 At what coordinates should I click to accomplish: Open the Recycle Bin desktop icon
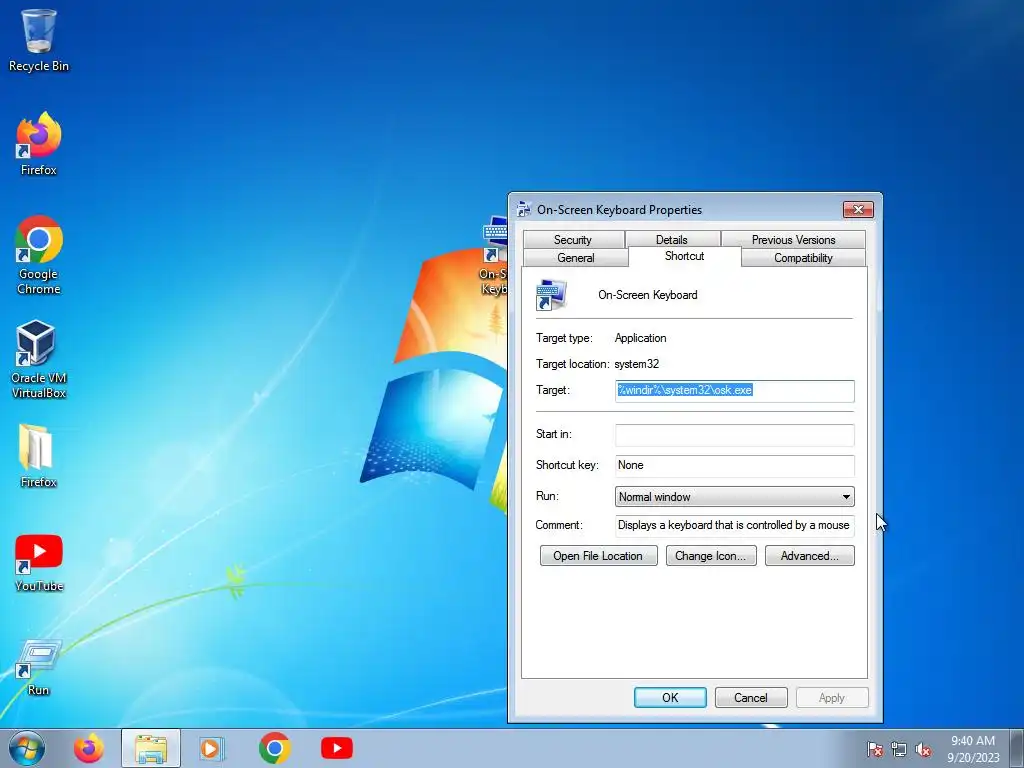point(39,40)
